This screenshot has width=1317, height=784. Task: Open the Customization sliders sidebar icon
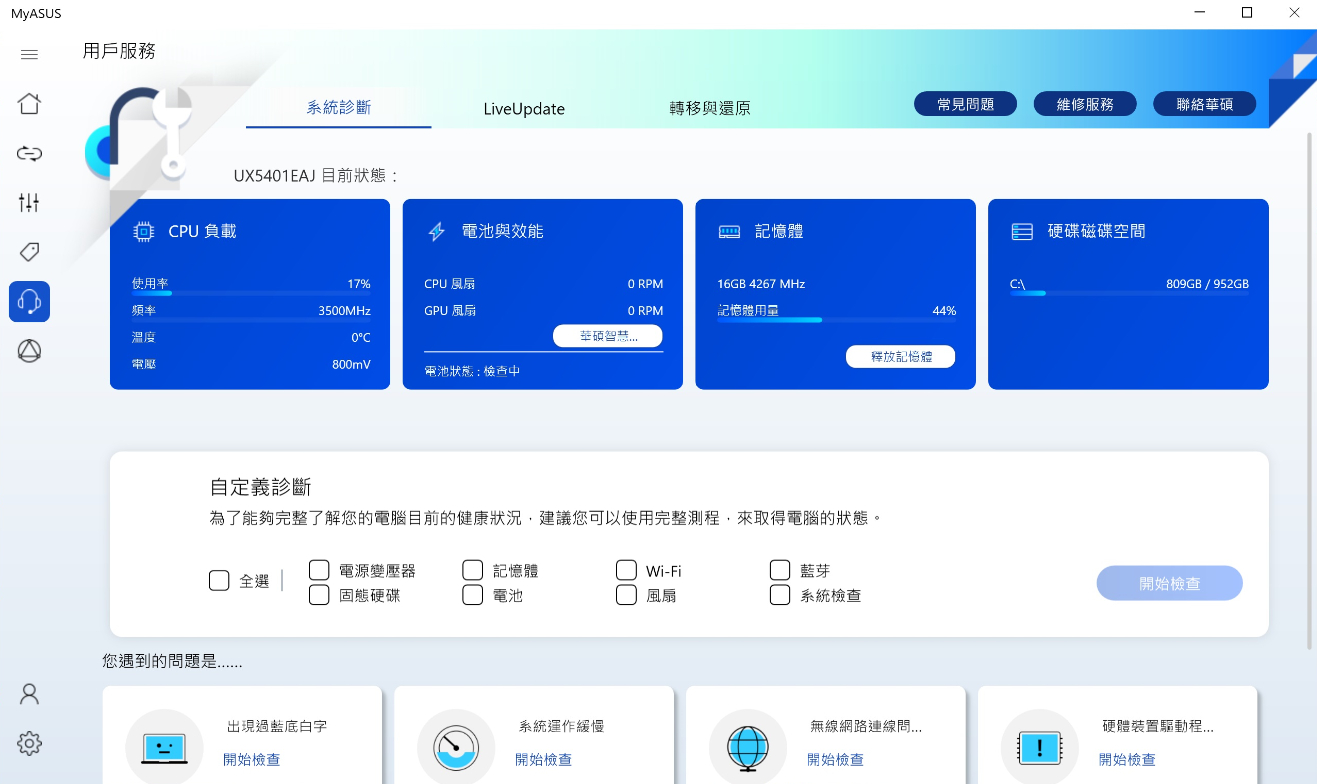pyautogui.click(x=29, y=202)
